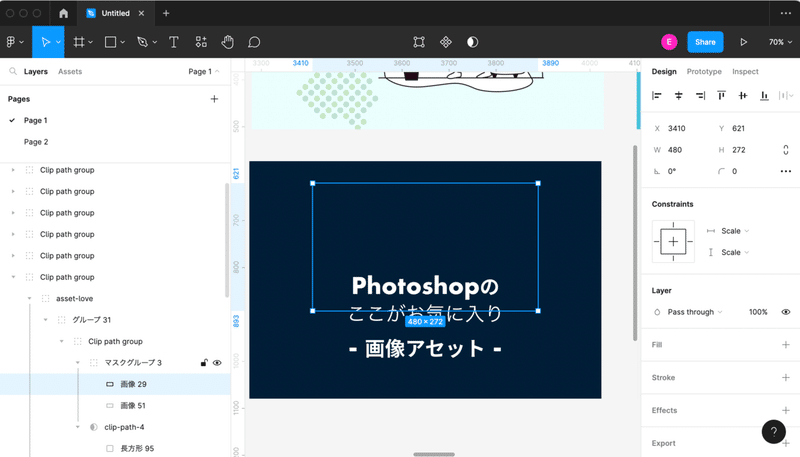This screenshot has height=457, width=800.
Task: Toggle constrain proportions lock
Action: 786,149
